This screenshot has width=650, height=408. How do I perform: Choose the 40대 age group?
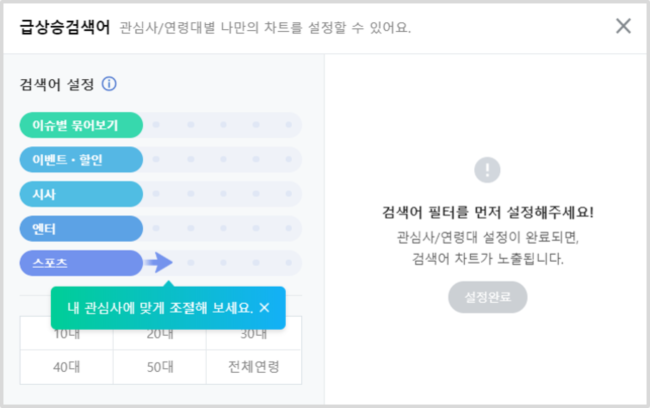(66, 367)
